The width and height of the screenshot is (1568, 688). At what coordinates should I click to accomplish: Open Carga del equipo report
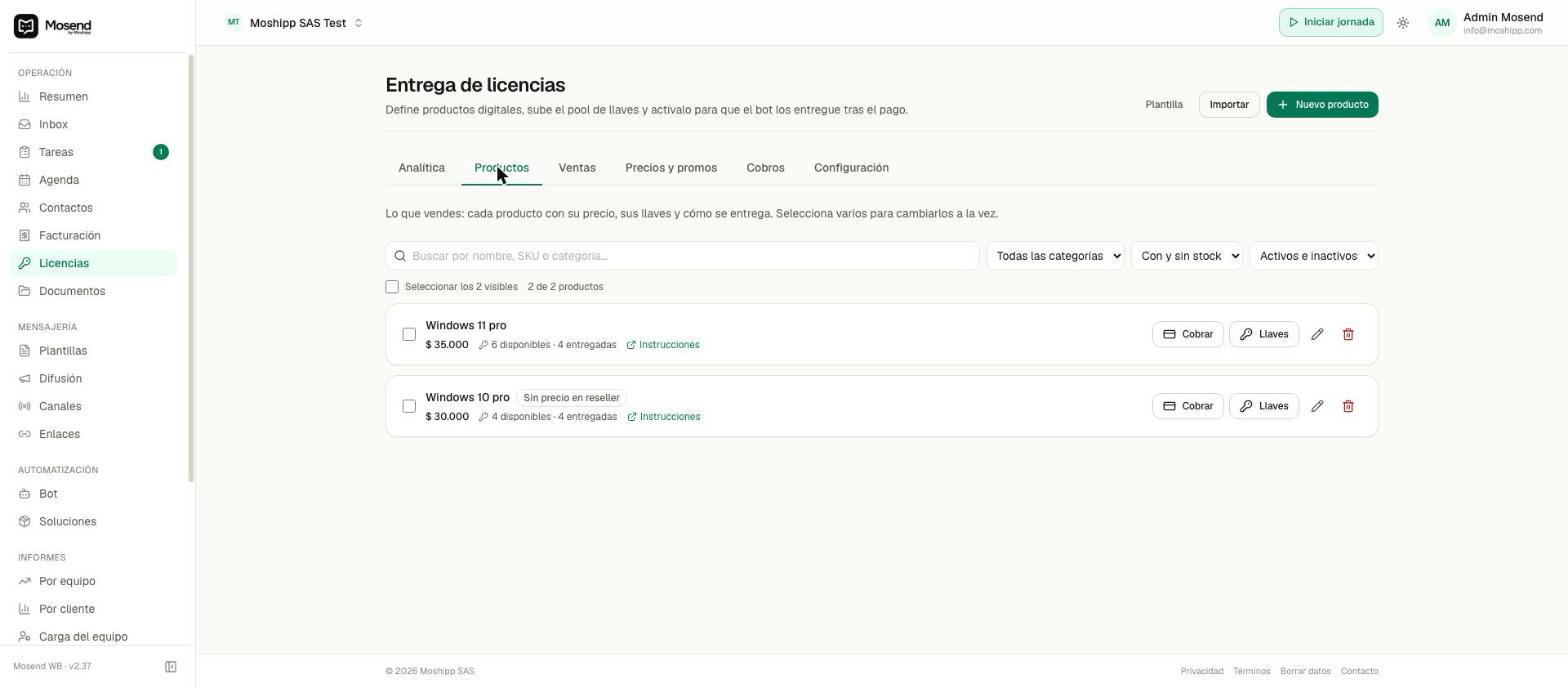pyautogui.click(x=94, y=637)
